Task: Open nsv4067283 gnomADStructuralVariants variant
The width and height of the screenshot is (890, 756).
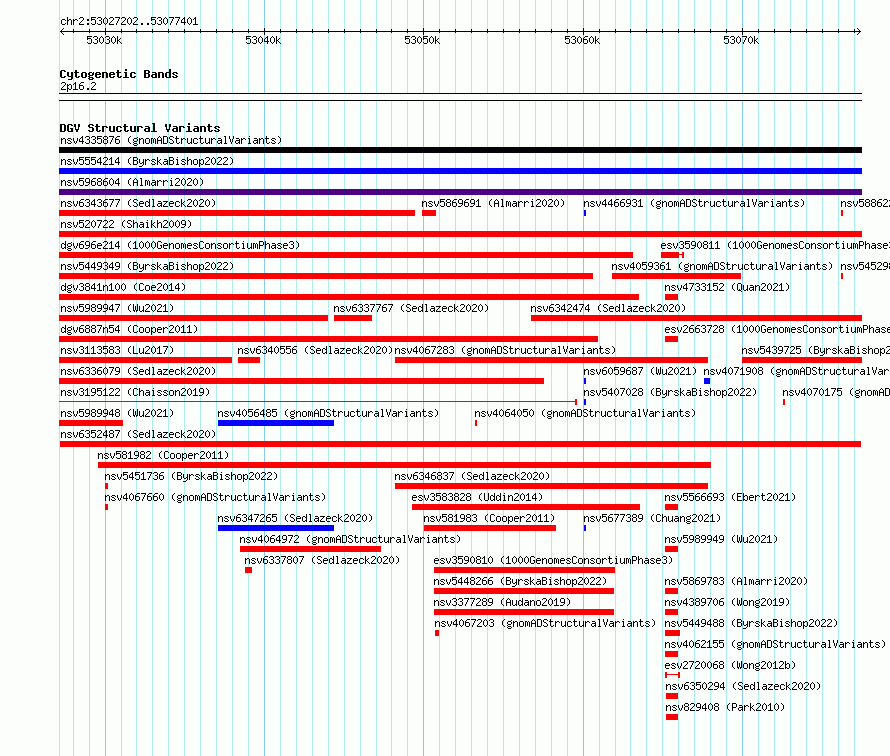Action: point(505,350)
